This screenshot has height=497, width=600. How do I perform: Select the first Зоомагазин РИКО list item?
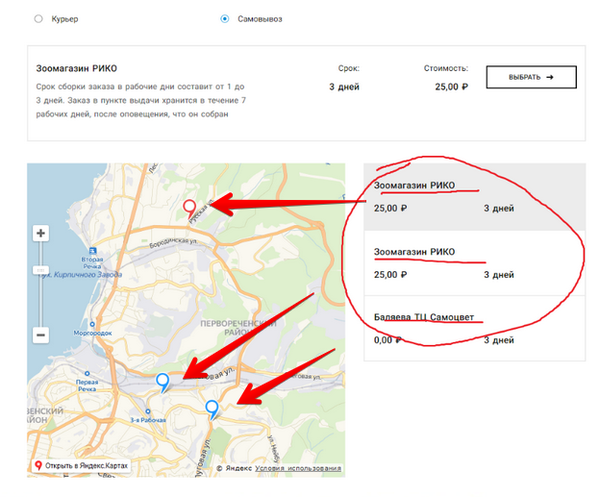[x=474, y=197]
